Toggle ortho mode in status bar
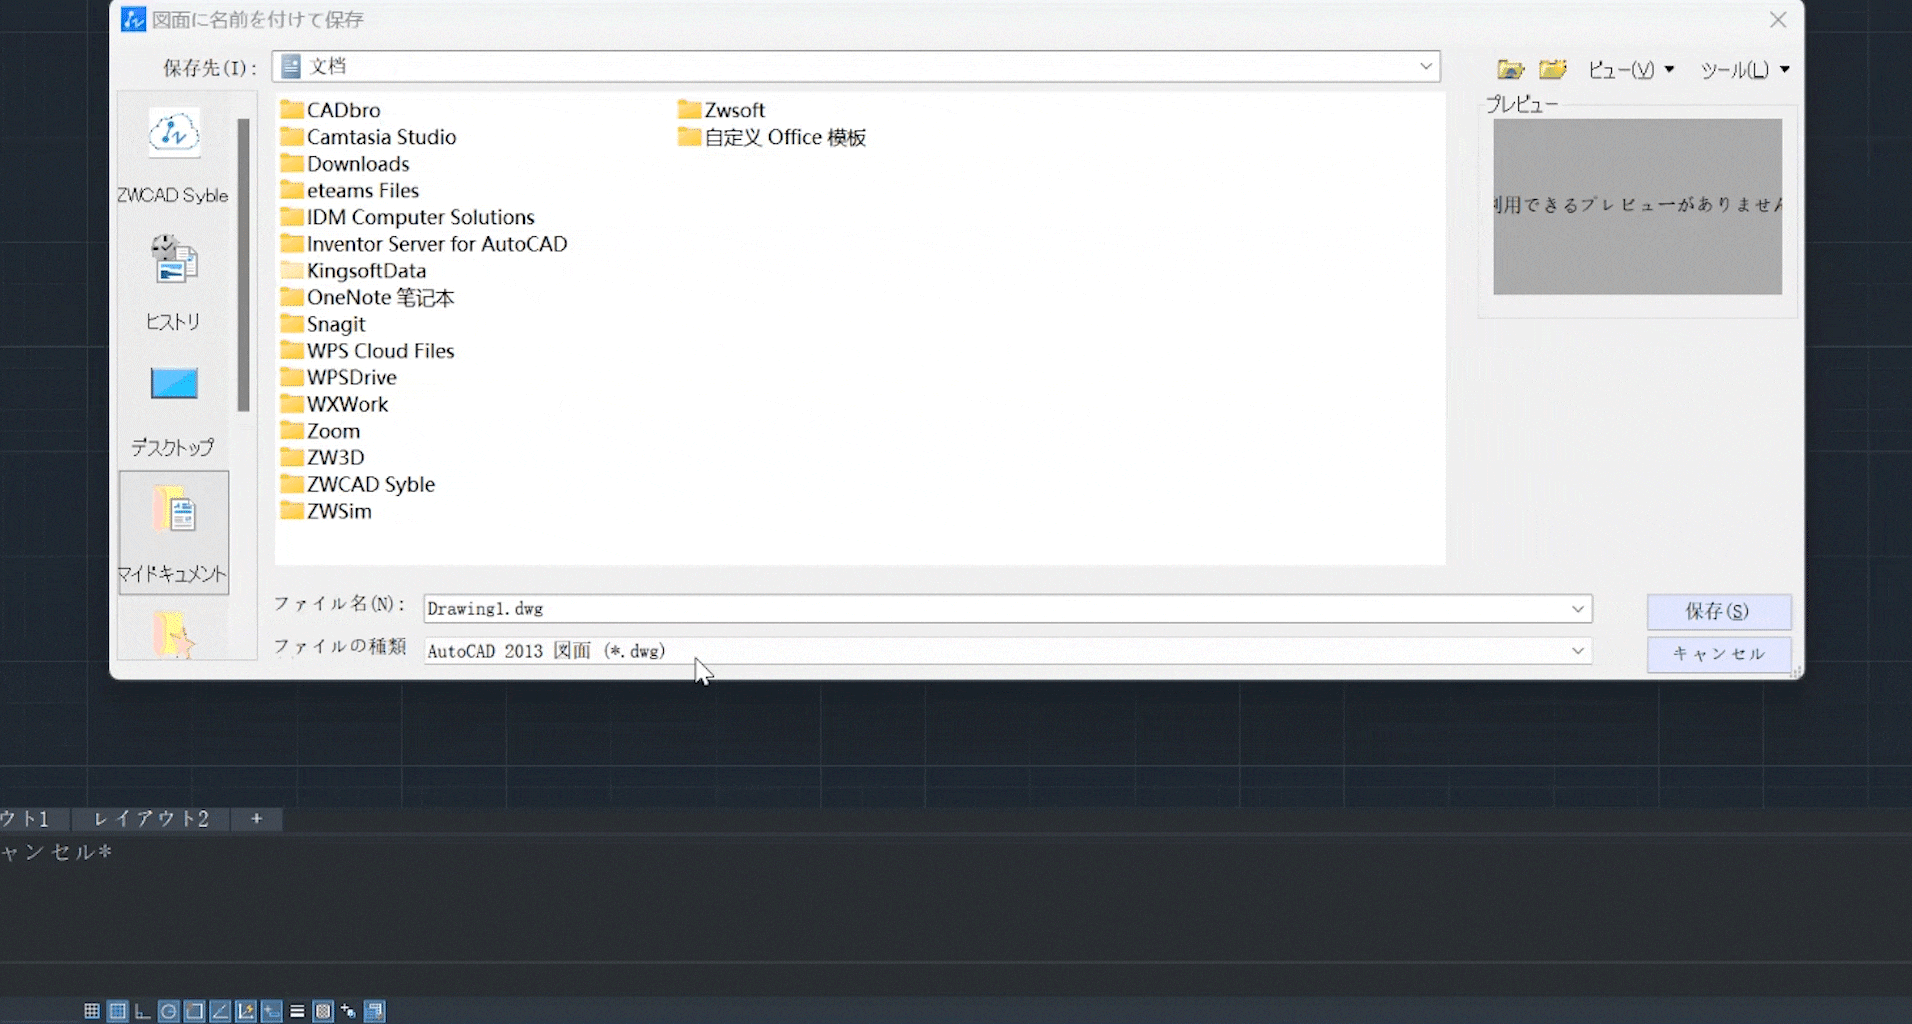 pyautogui.click(x=143, y=1011)
